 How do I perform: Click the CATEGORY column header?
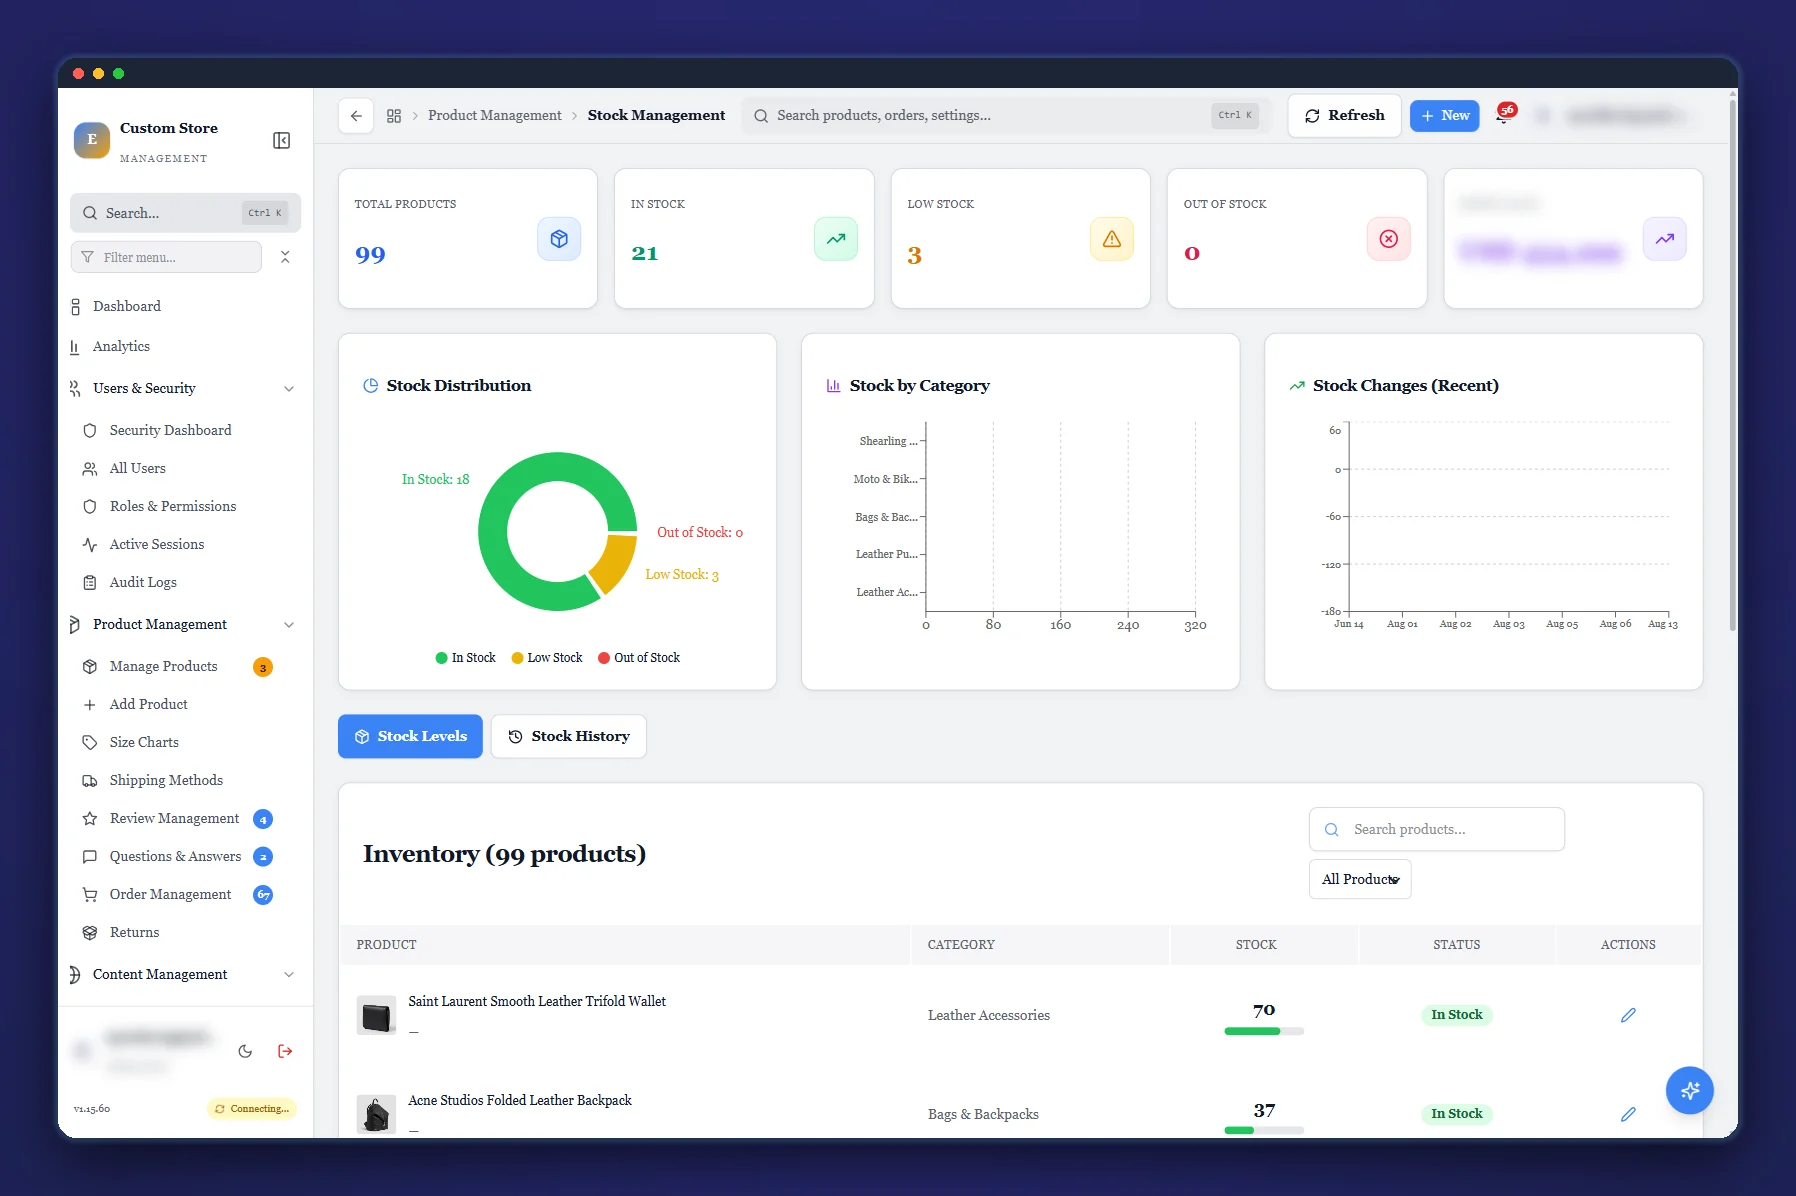(961, 945)
